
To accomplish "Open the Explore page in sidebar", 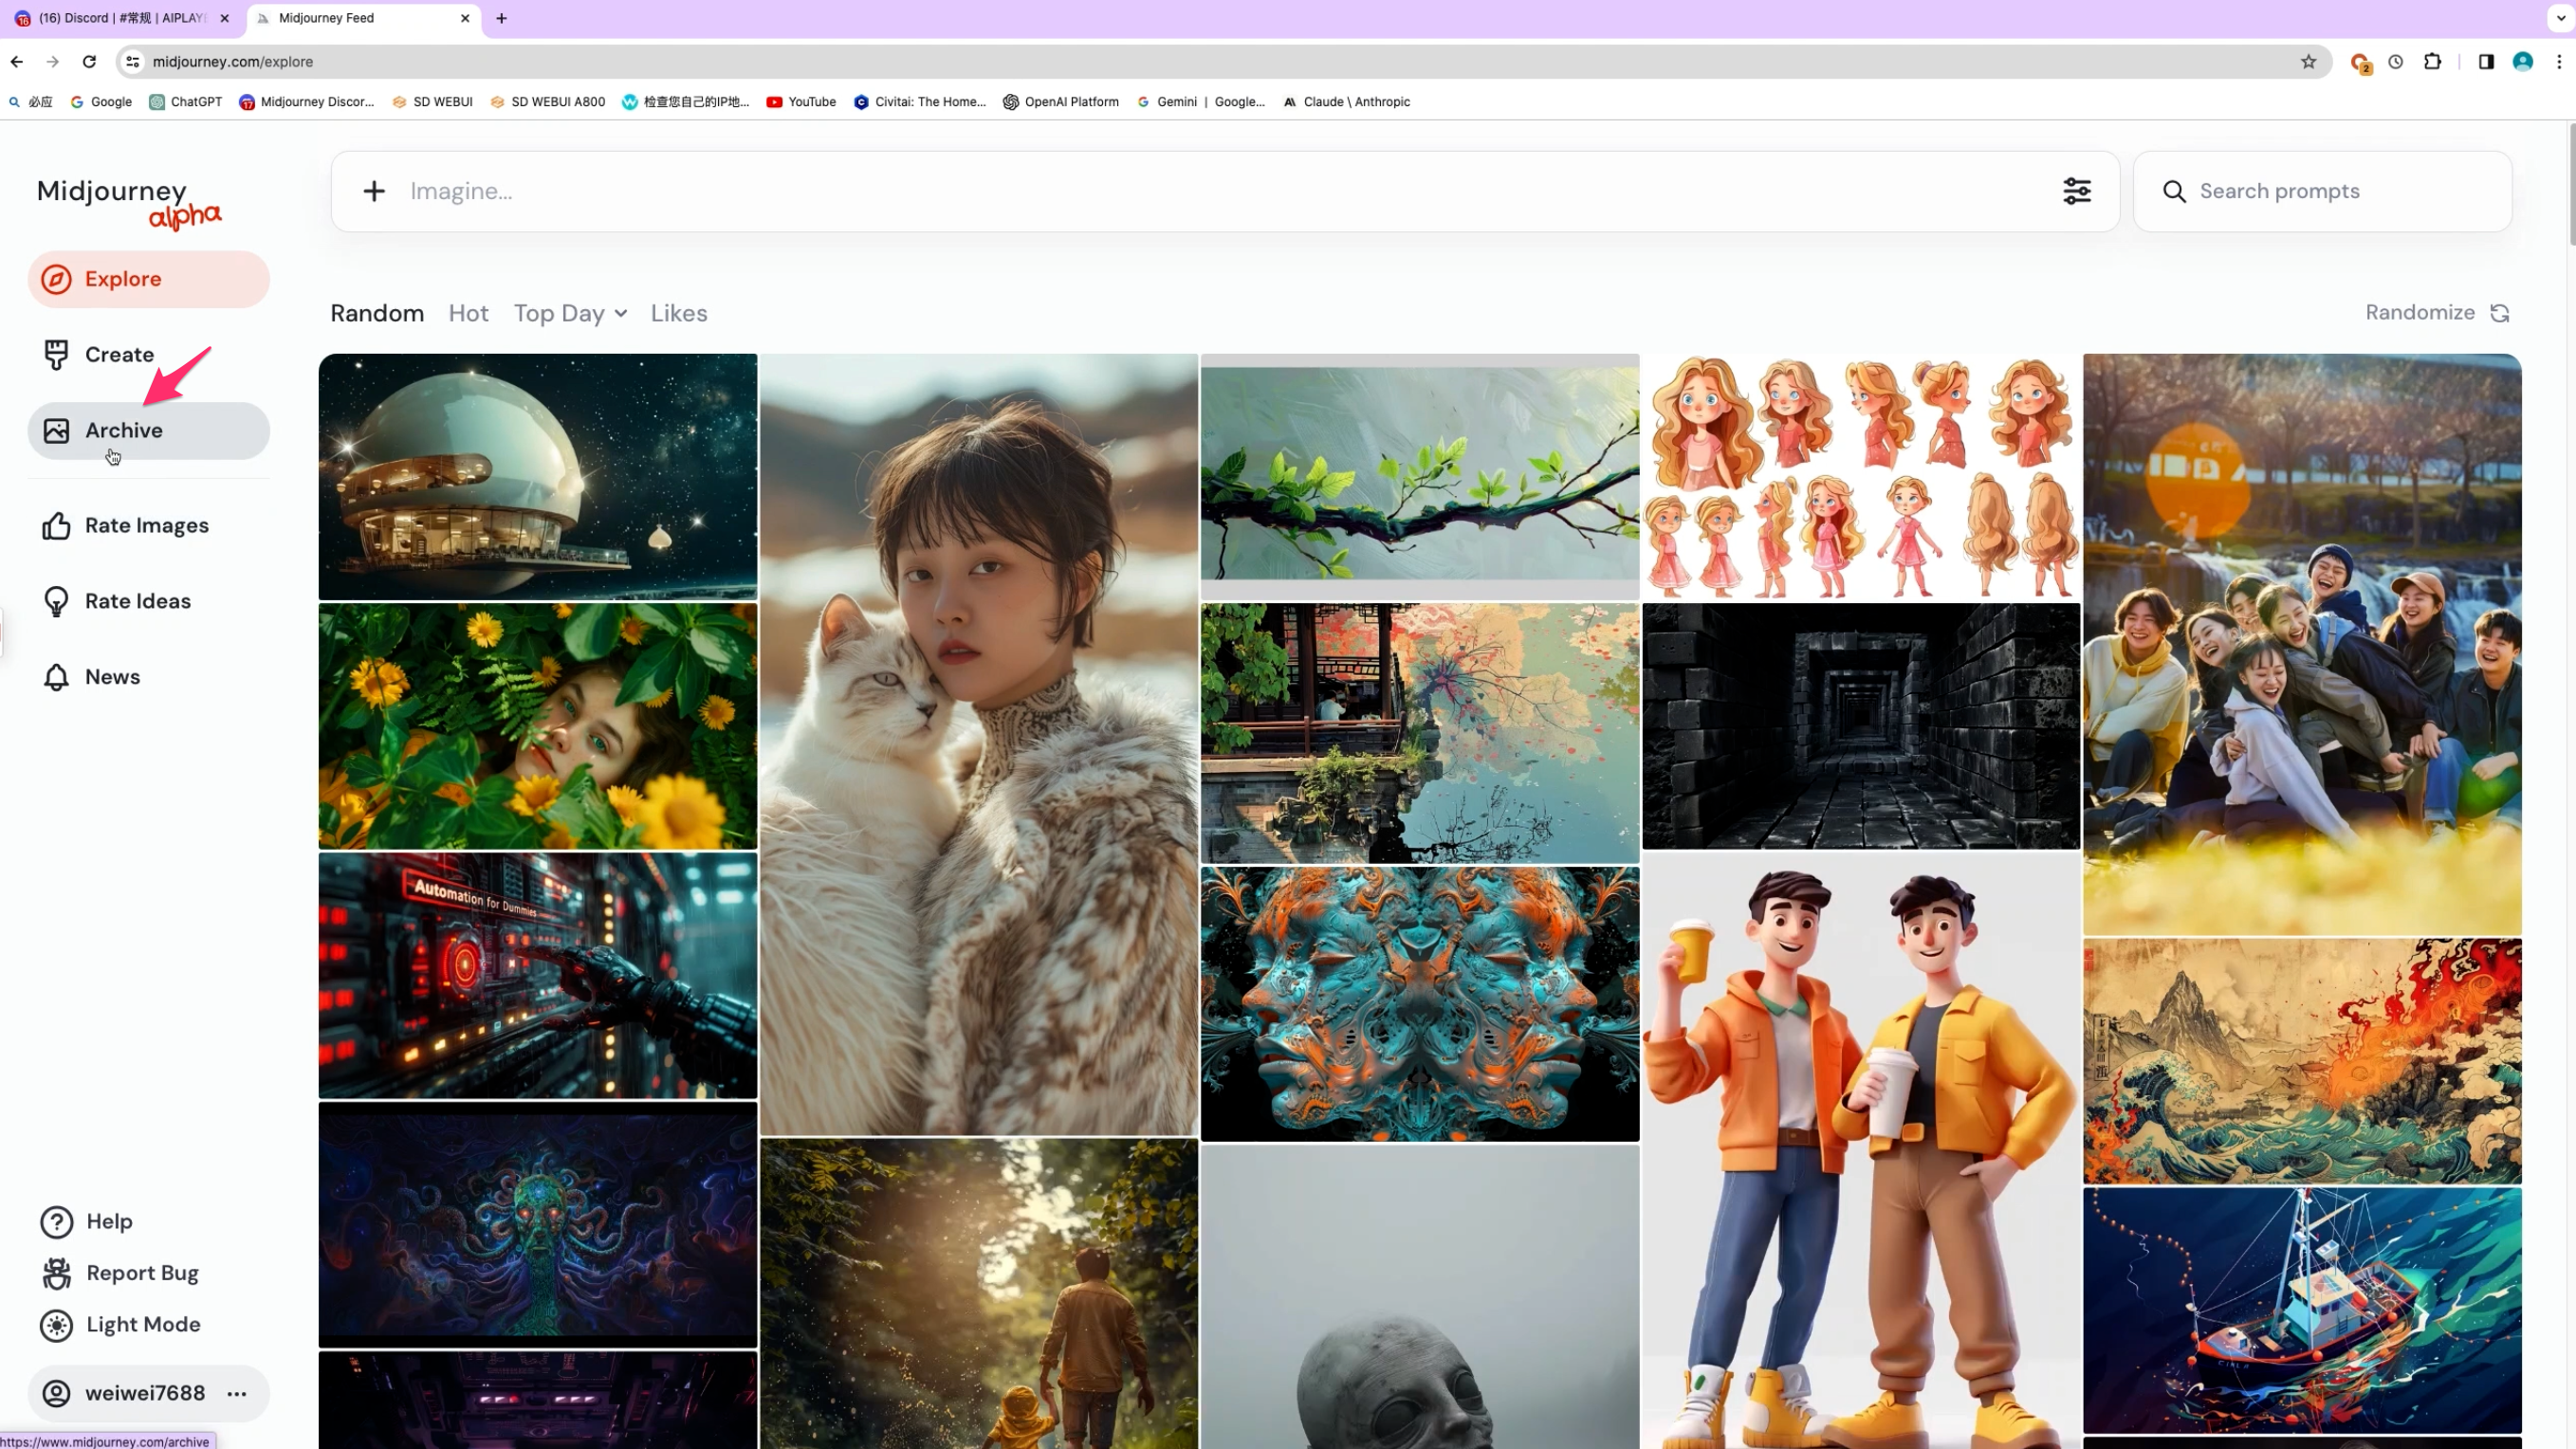I will point(148,279).
